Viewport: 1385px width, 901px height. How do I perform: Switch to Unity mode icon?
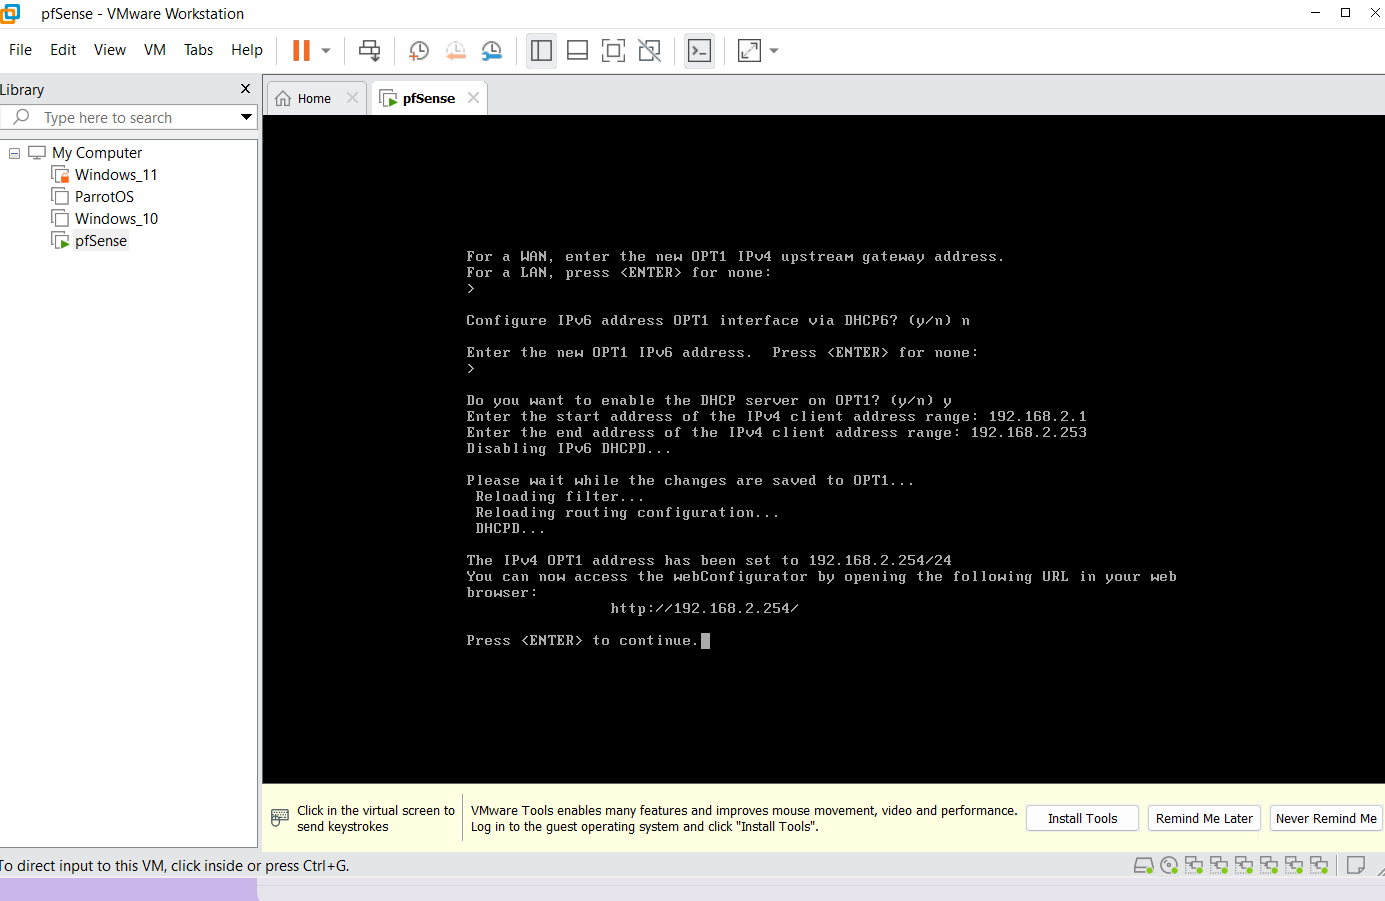click(x=649, y=50)
